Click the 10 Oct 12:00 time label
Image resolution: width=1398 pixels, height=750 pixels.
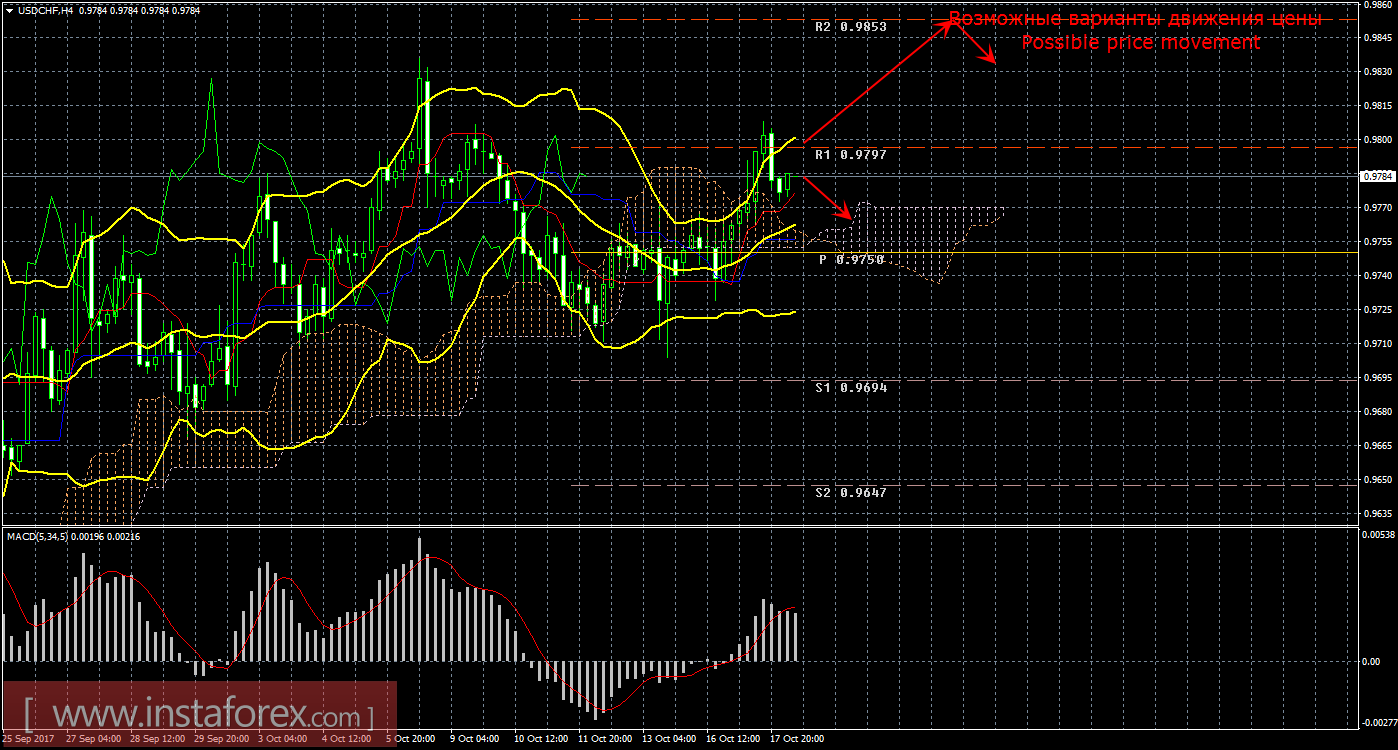coord(541,739)
